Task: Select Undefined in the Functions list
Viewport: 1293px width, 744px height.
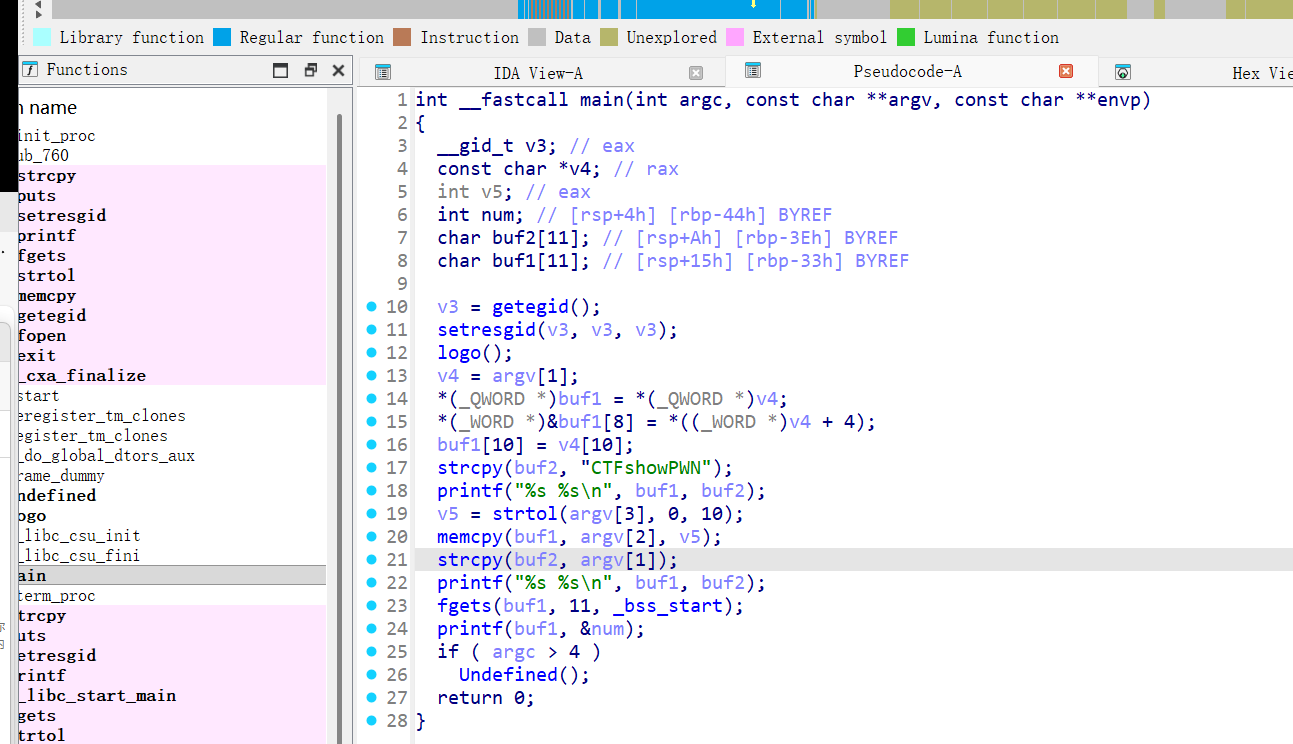Action: coord(171,495)
